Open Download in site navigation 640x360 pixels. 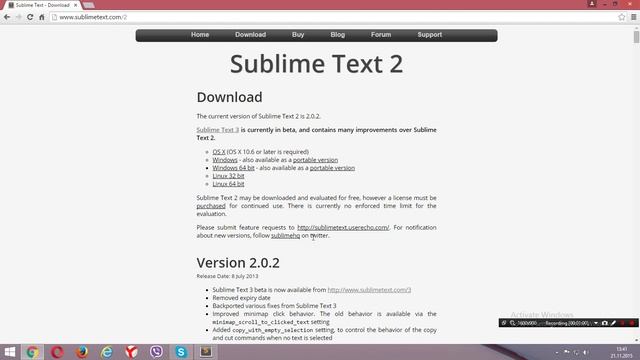click(251, 35)
